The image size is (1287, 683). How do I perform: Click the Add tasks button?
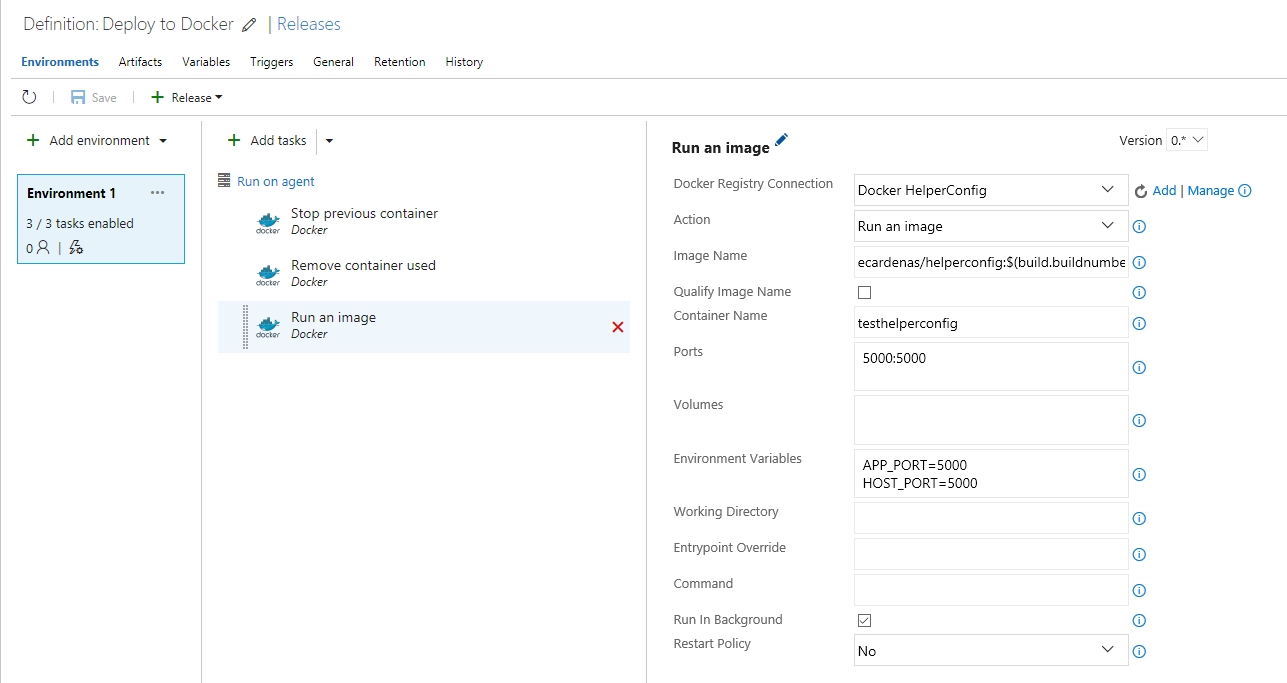pyautogui.click(x=267, y=141)
